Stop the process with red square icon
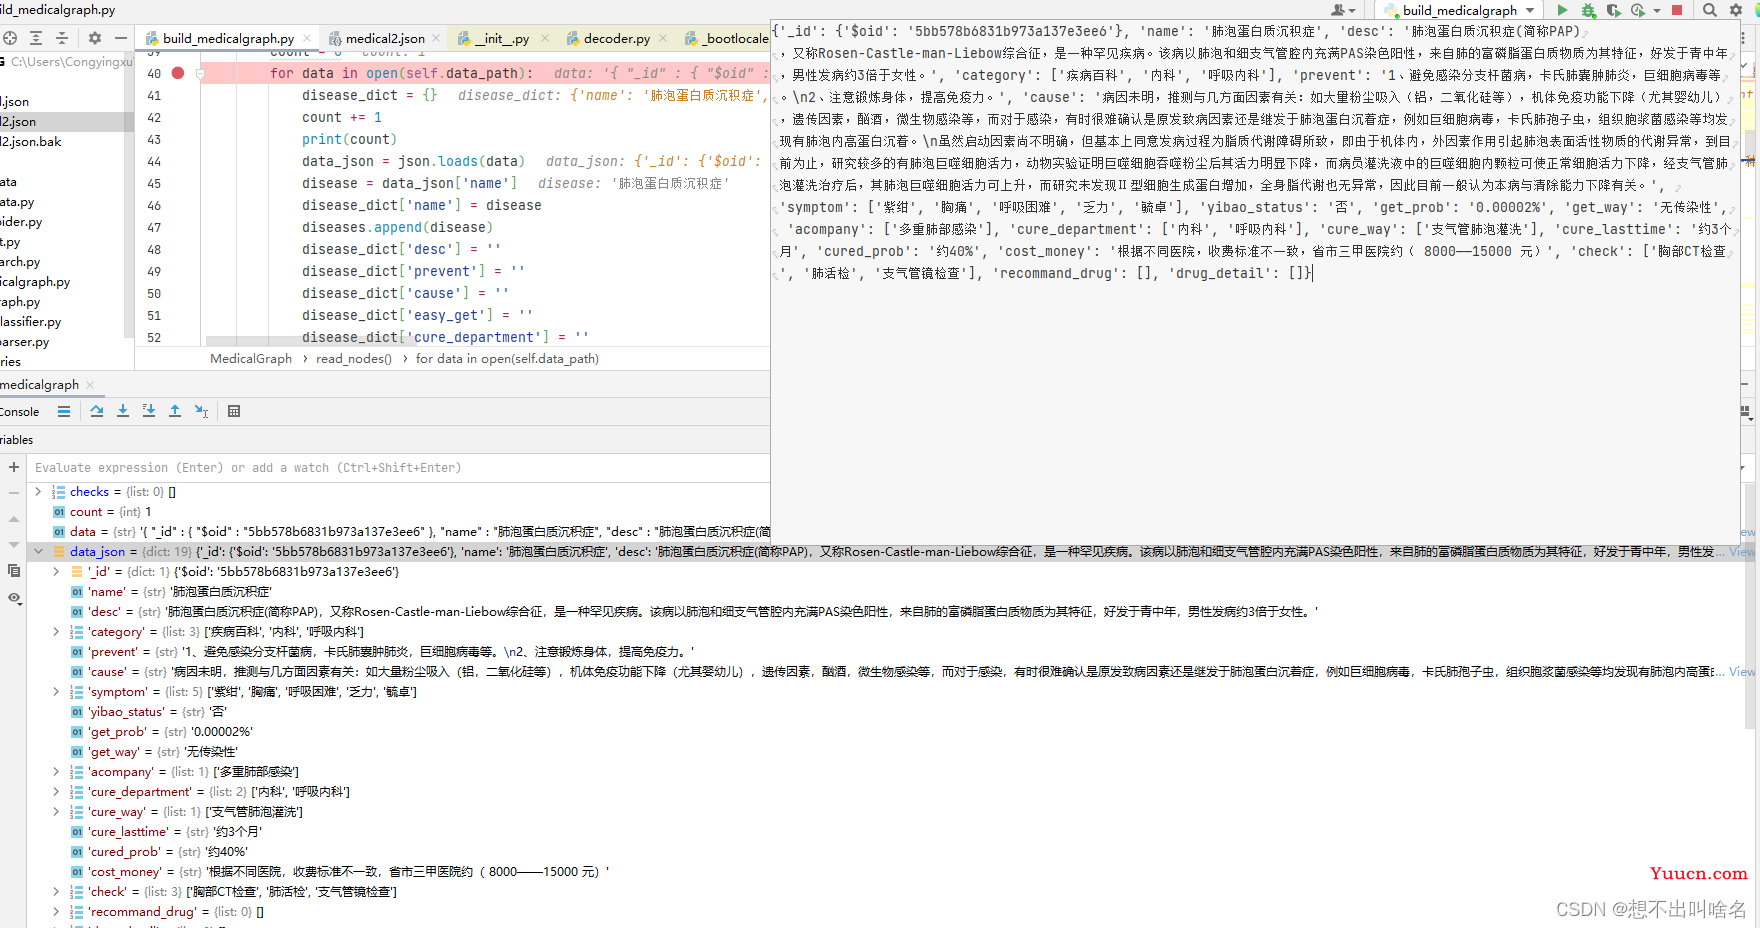This screenshot has height=928, width=1760. click(x=1677, y=10)
